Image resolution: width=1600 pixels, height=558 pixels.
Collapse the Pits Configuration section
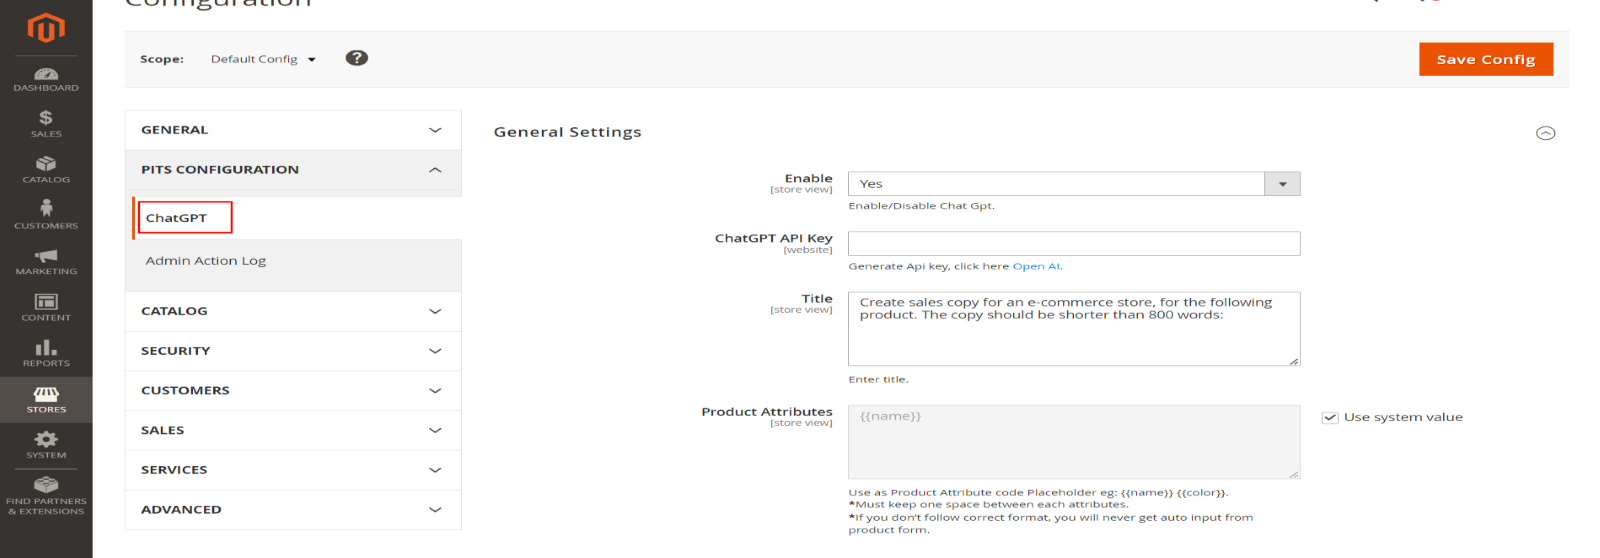[x=293, y=170]
